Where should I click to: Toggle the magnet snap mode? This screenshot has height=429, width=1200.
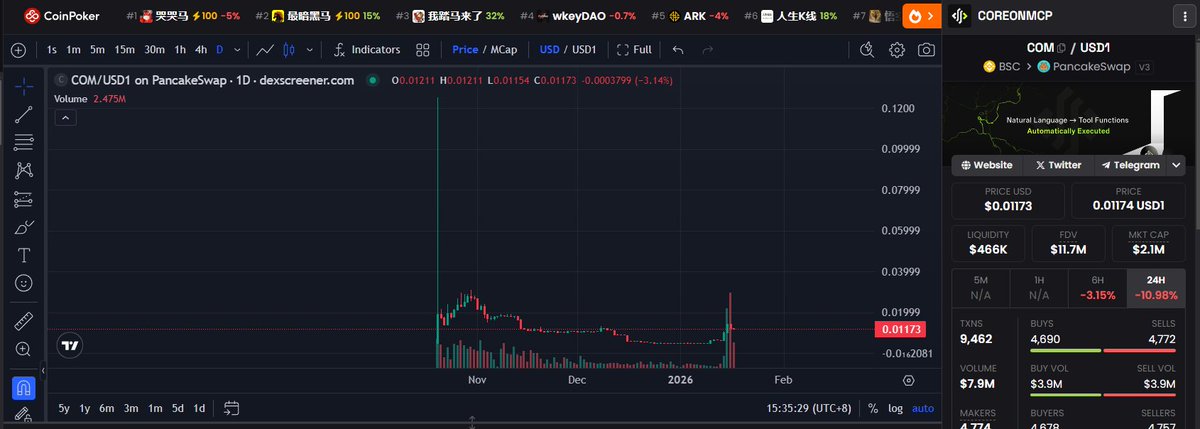point(23,386)
